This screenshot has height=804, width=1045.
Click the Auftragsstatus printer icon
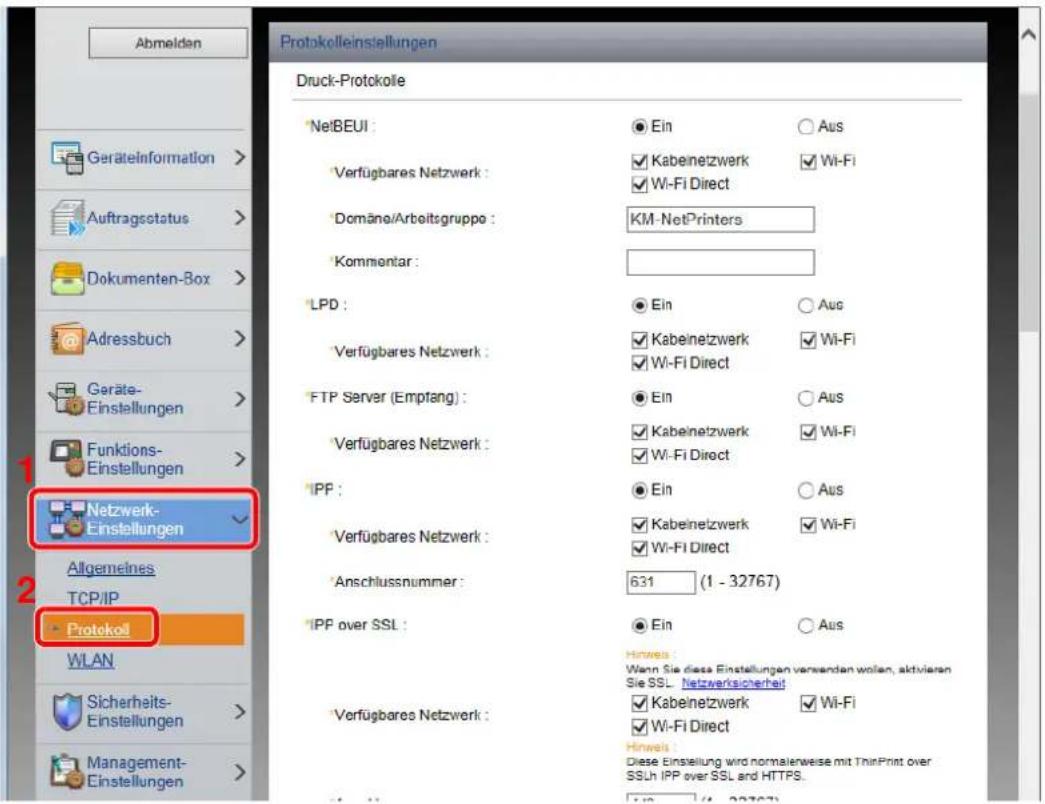67,218
